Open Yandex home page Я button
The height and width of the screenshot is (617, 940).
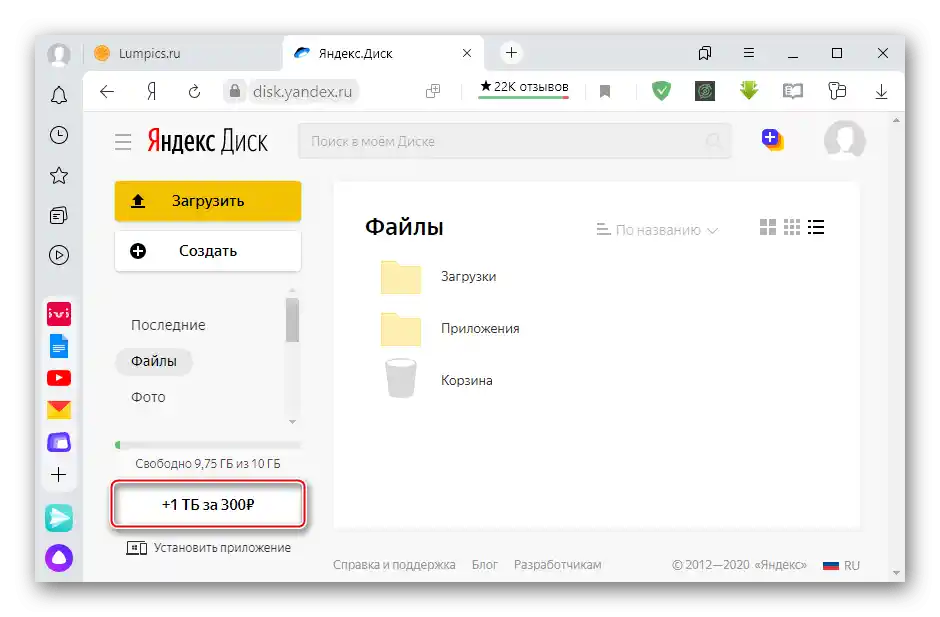tap(152, 92)
